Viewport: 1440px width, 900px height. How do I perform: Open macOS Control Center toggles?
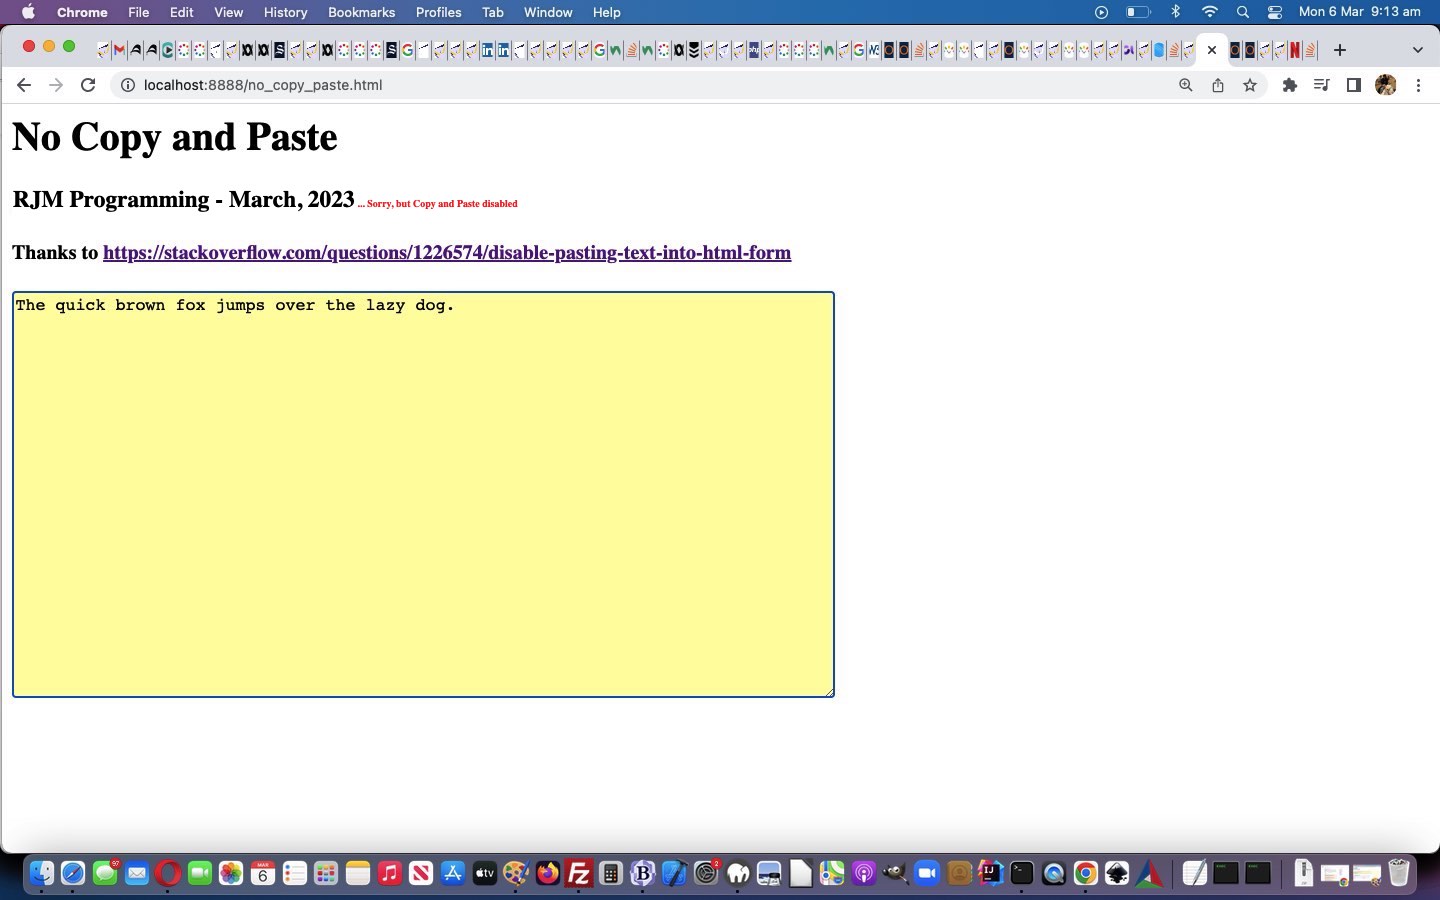1275,12
